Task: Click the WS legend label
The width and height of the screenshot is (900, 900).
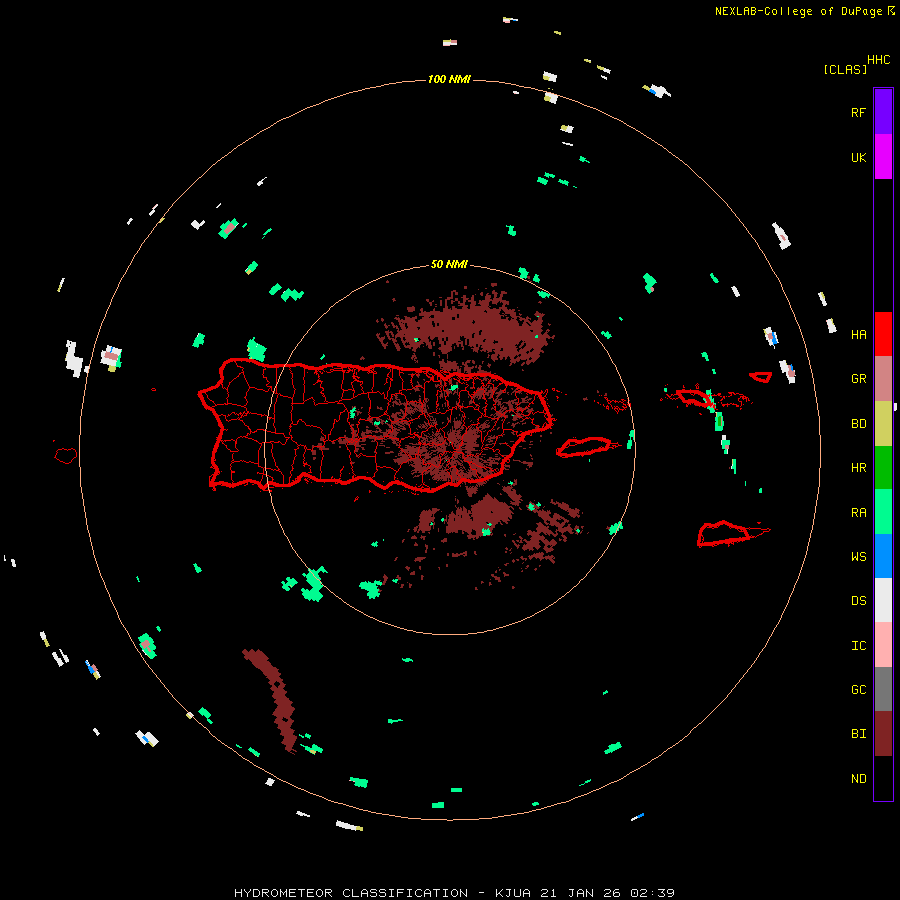Action: coord(858,556)
